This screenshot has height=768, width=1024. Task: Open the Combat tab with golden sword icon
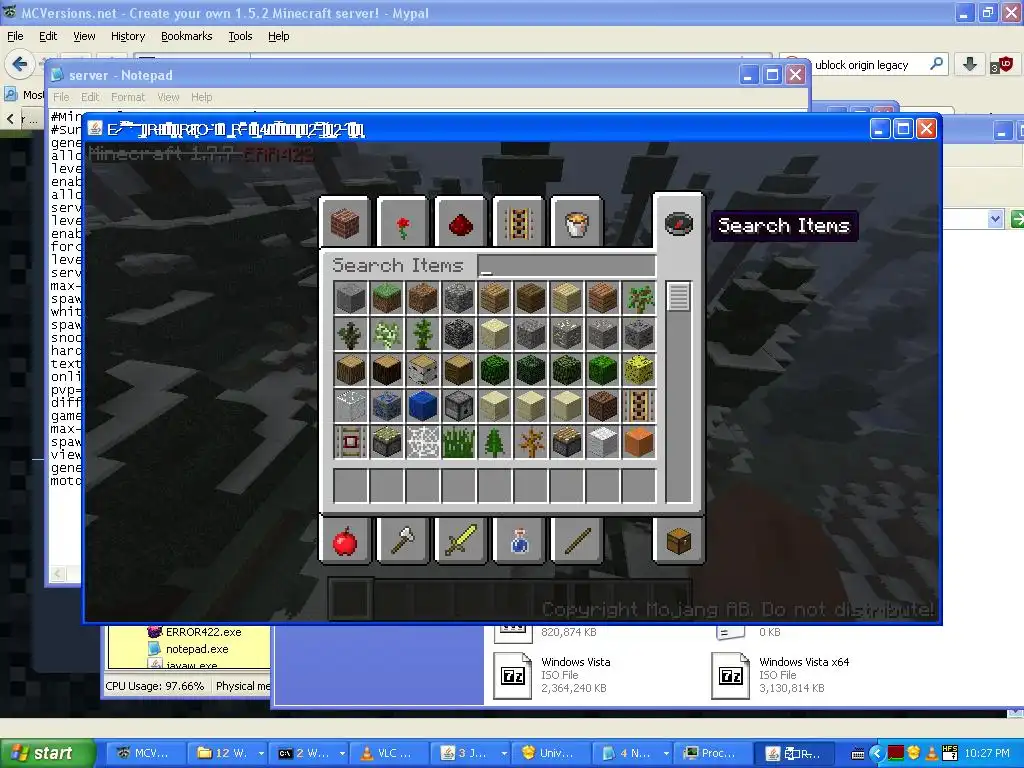(460, 540)
